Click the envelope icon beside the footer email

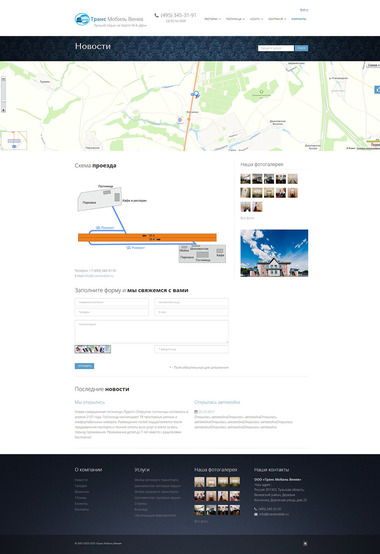click(256, 514)
